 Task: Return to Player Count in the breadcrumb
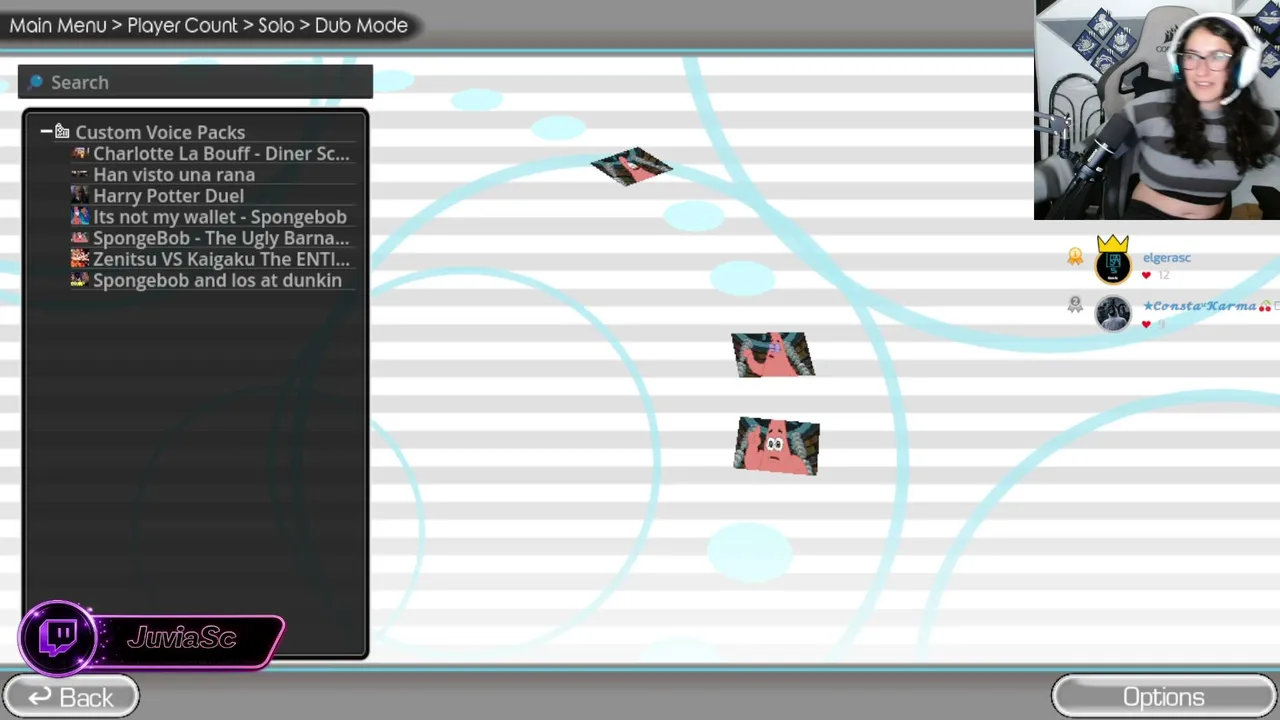click(183, 25)
